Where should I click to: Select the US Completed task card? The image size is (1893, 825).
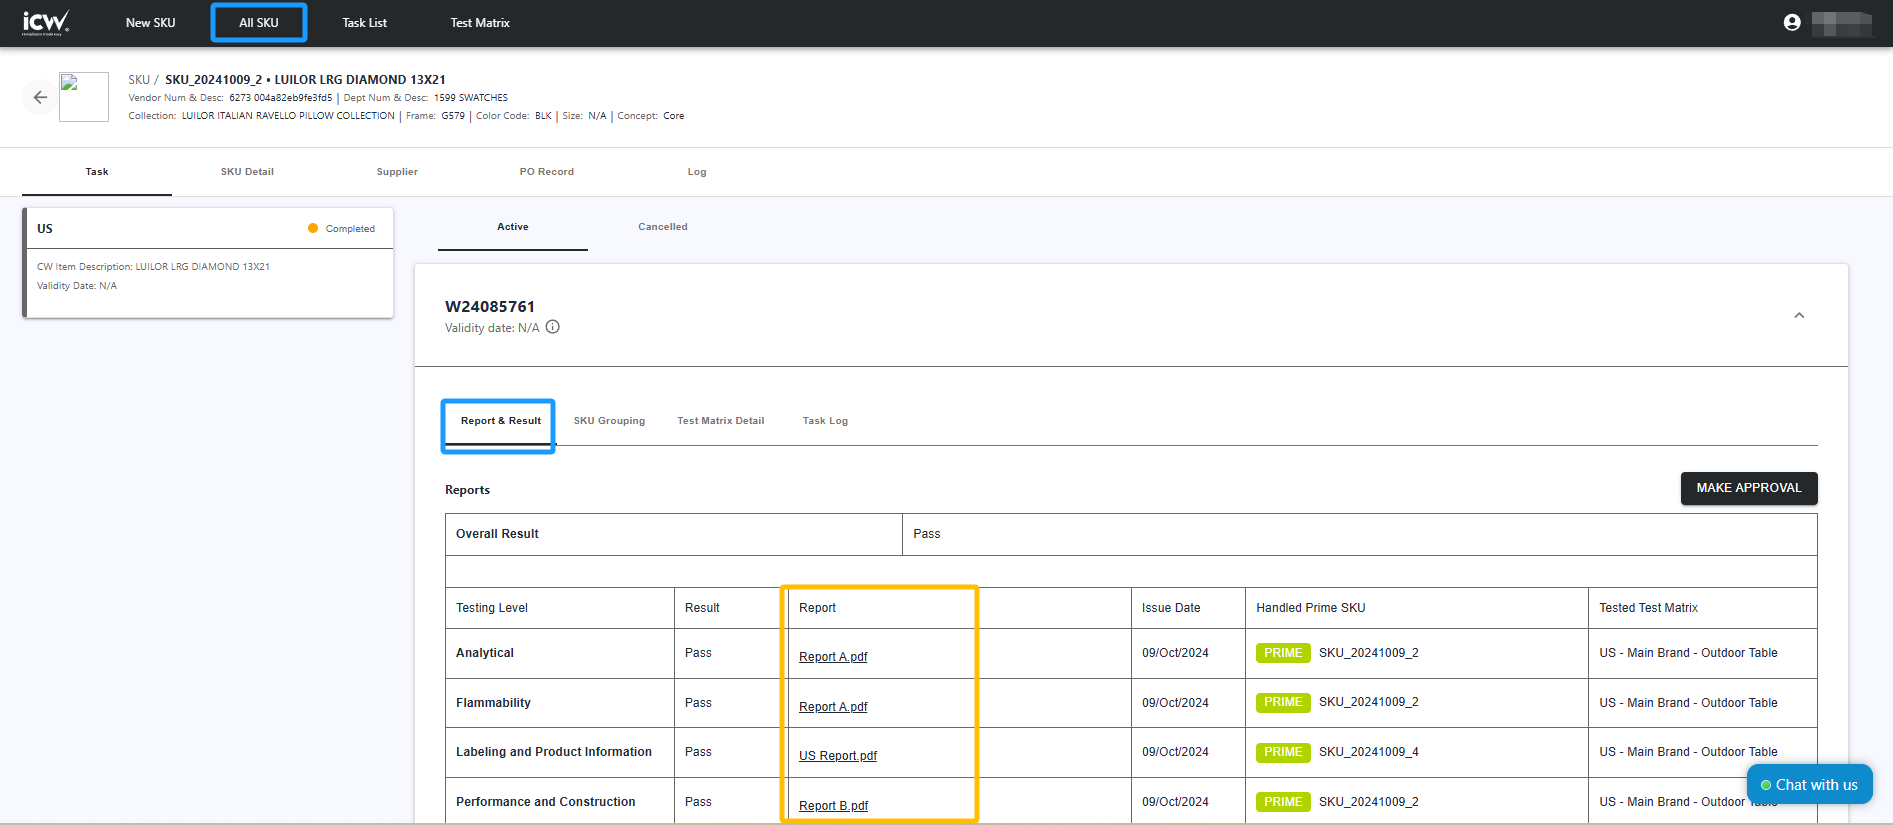[208, 262]
